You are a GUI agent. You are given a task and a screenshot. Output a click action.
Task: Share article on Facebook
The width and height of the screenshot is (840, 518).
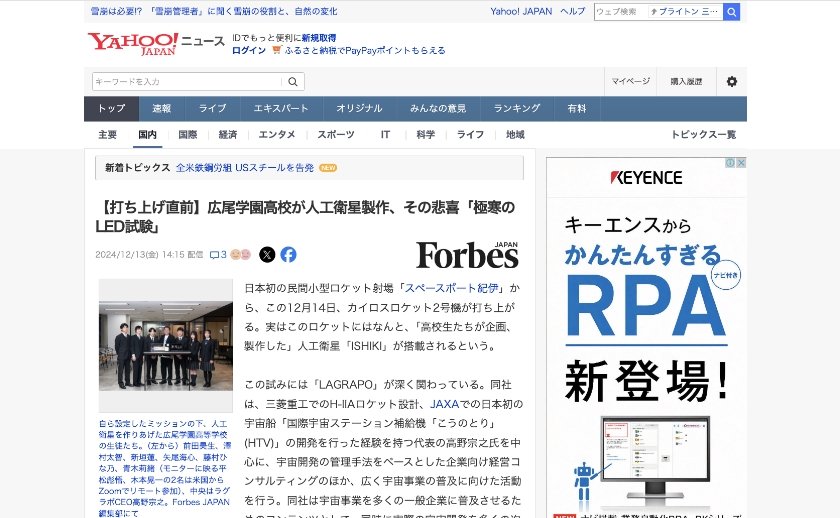288,254
